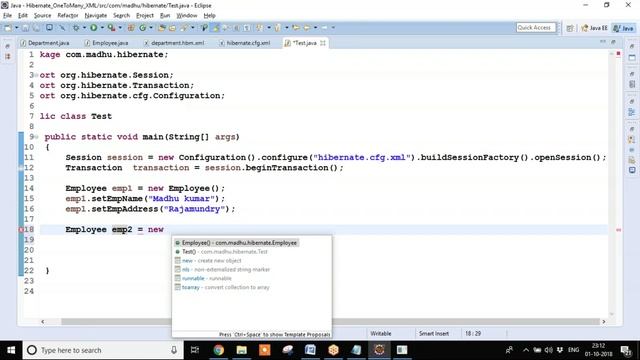Viewport: 640px width, 360px height.
Task: Collapse the main method on line 9
Action: (36, 137)
